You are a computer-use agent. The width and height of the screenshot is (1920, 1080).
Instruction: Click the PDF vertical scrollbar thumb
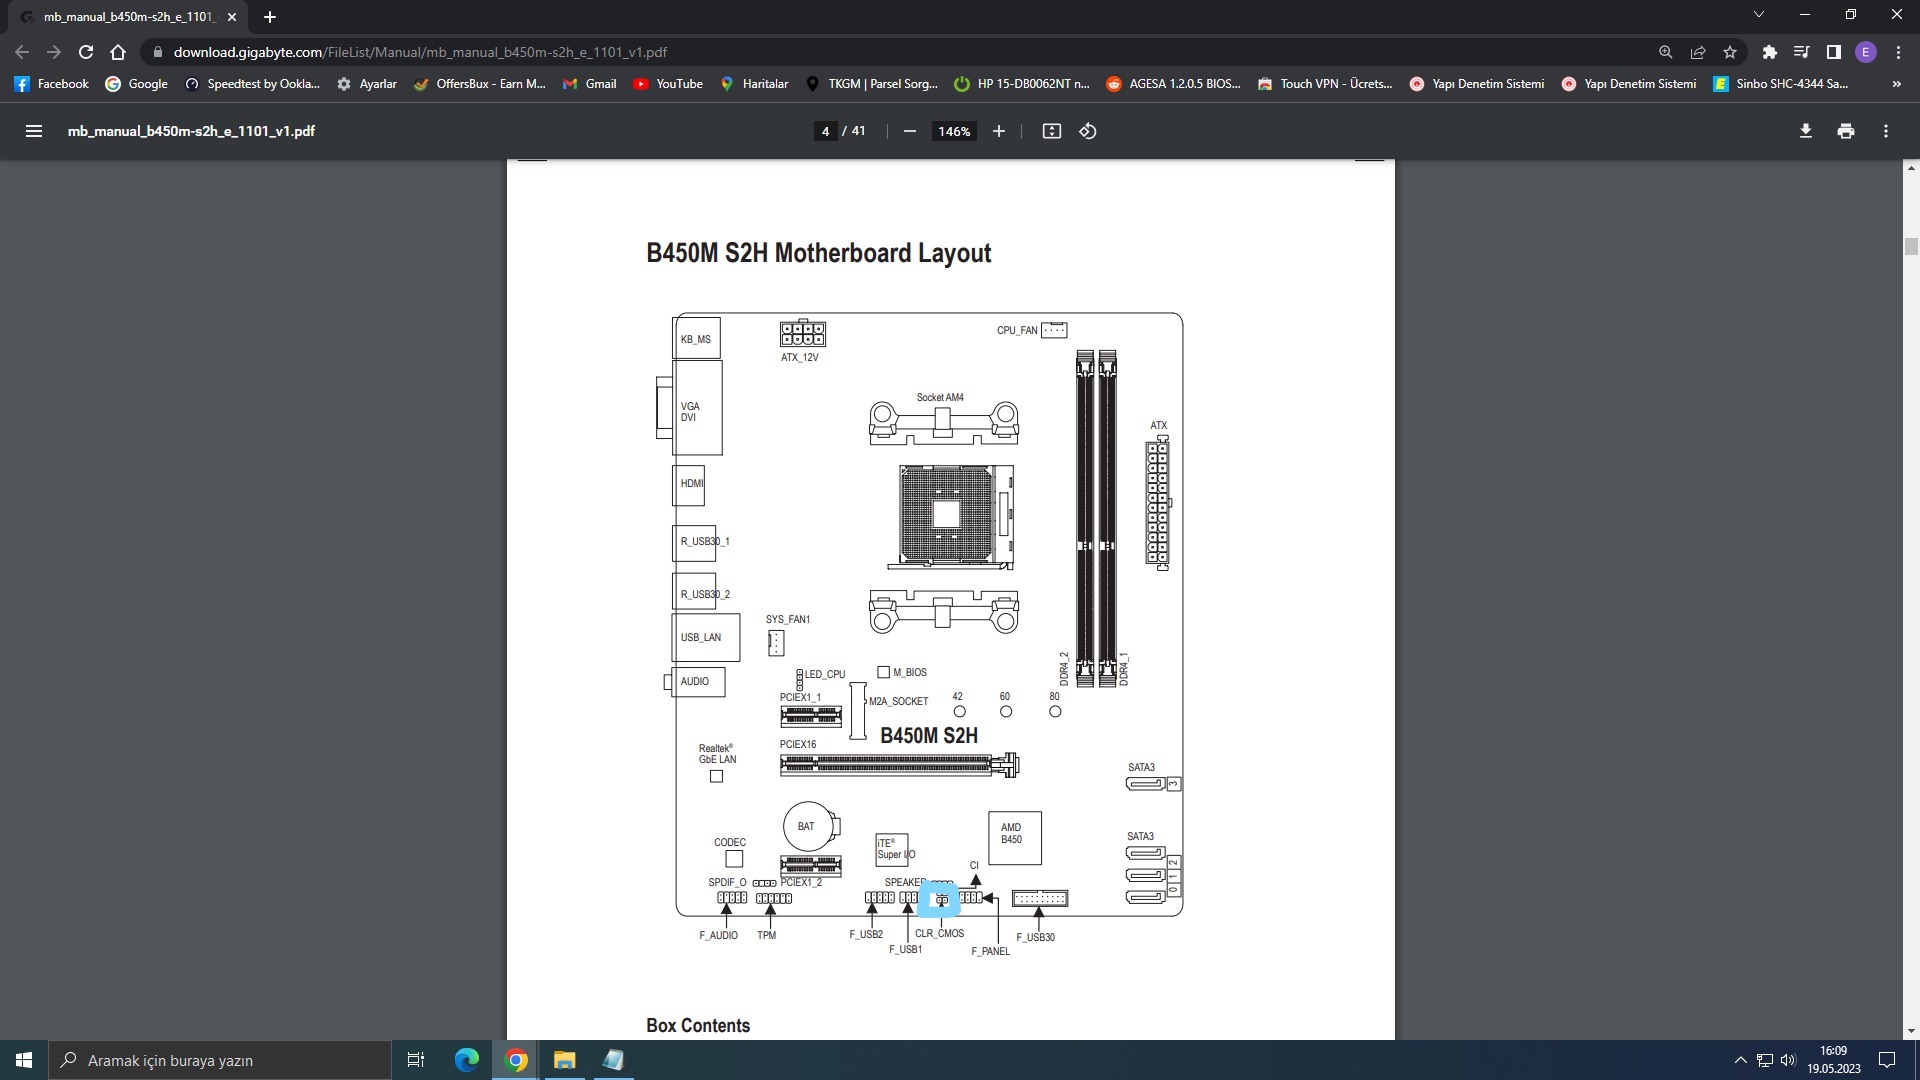(x=1911, y=246)
